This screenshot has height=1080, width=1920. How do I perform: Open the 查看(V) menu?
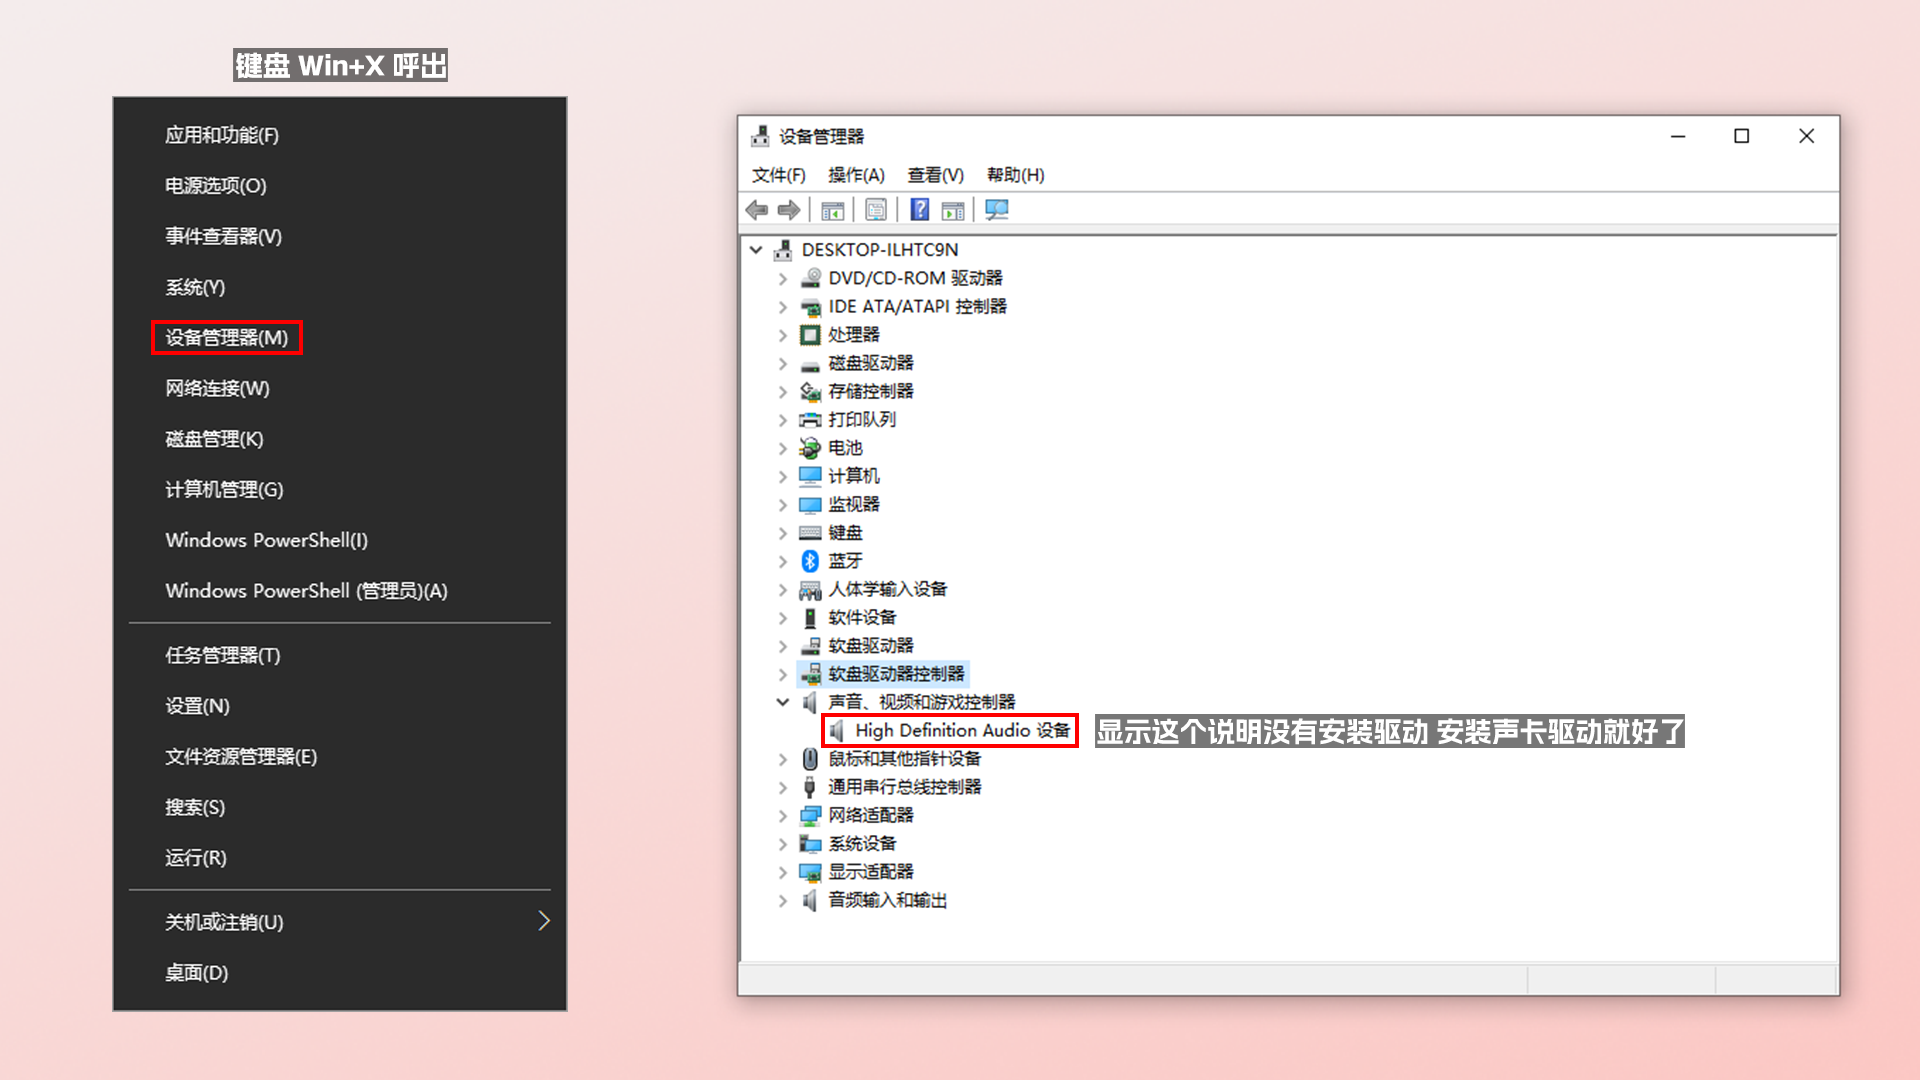coord(935,175)
